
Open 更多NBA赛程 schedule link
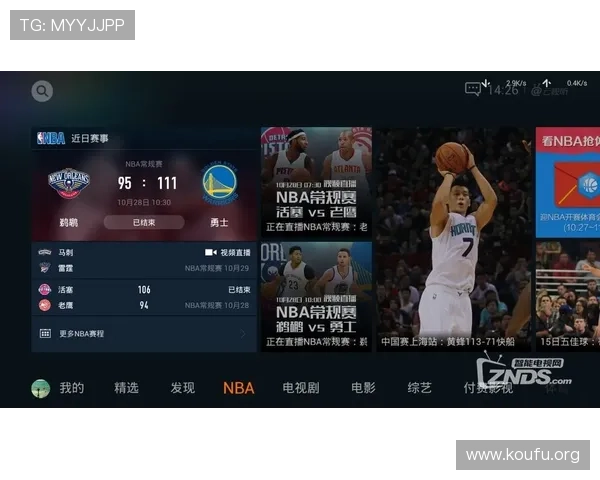(82, 334)
